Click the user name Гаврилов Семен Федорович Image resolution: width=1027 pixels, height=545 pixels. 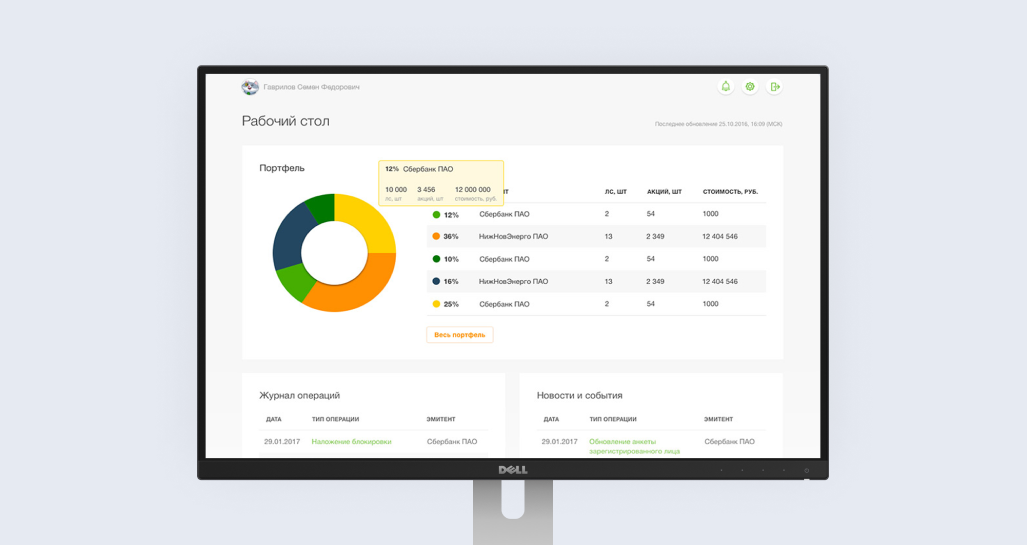(x=311, y=87)
